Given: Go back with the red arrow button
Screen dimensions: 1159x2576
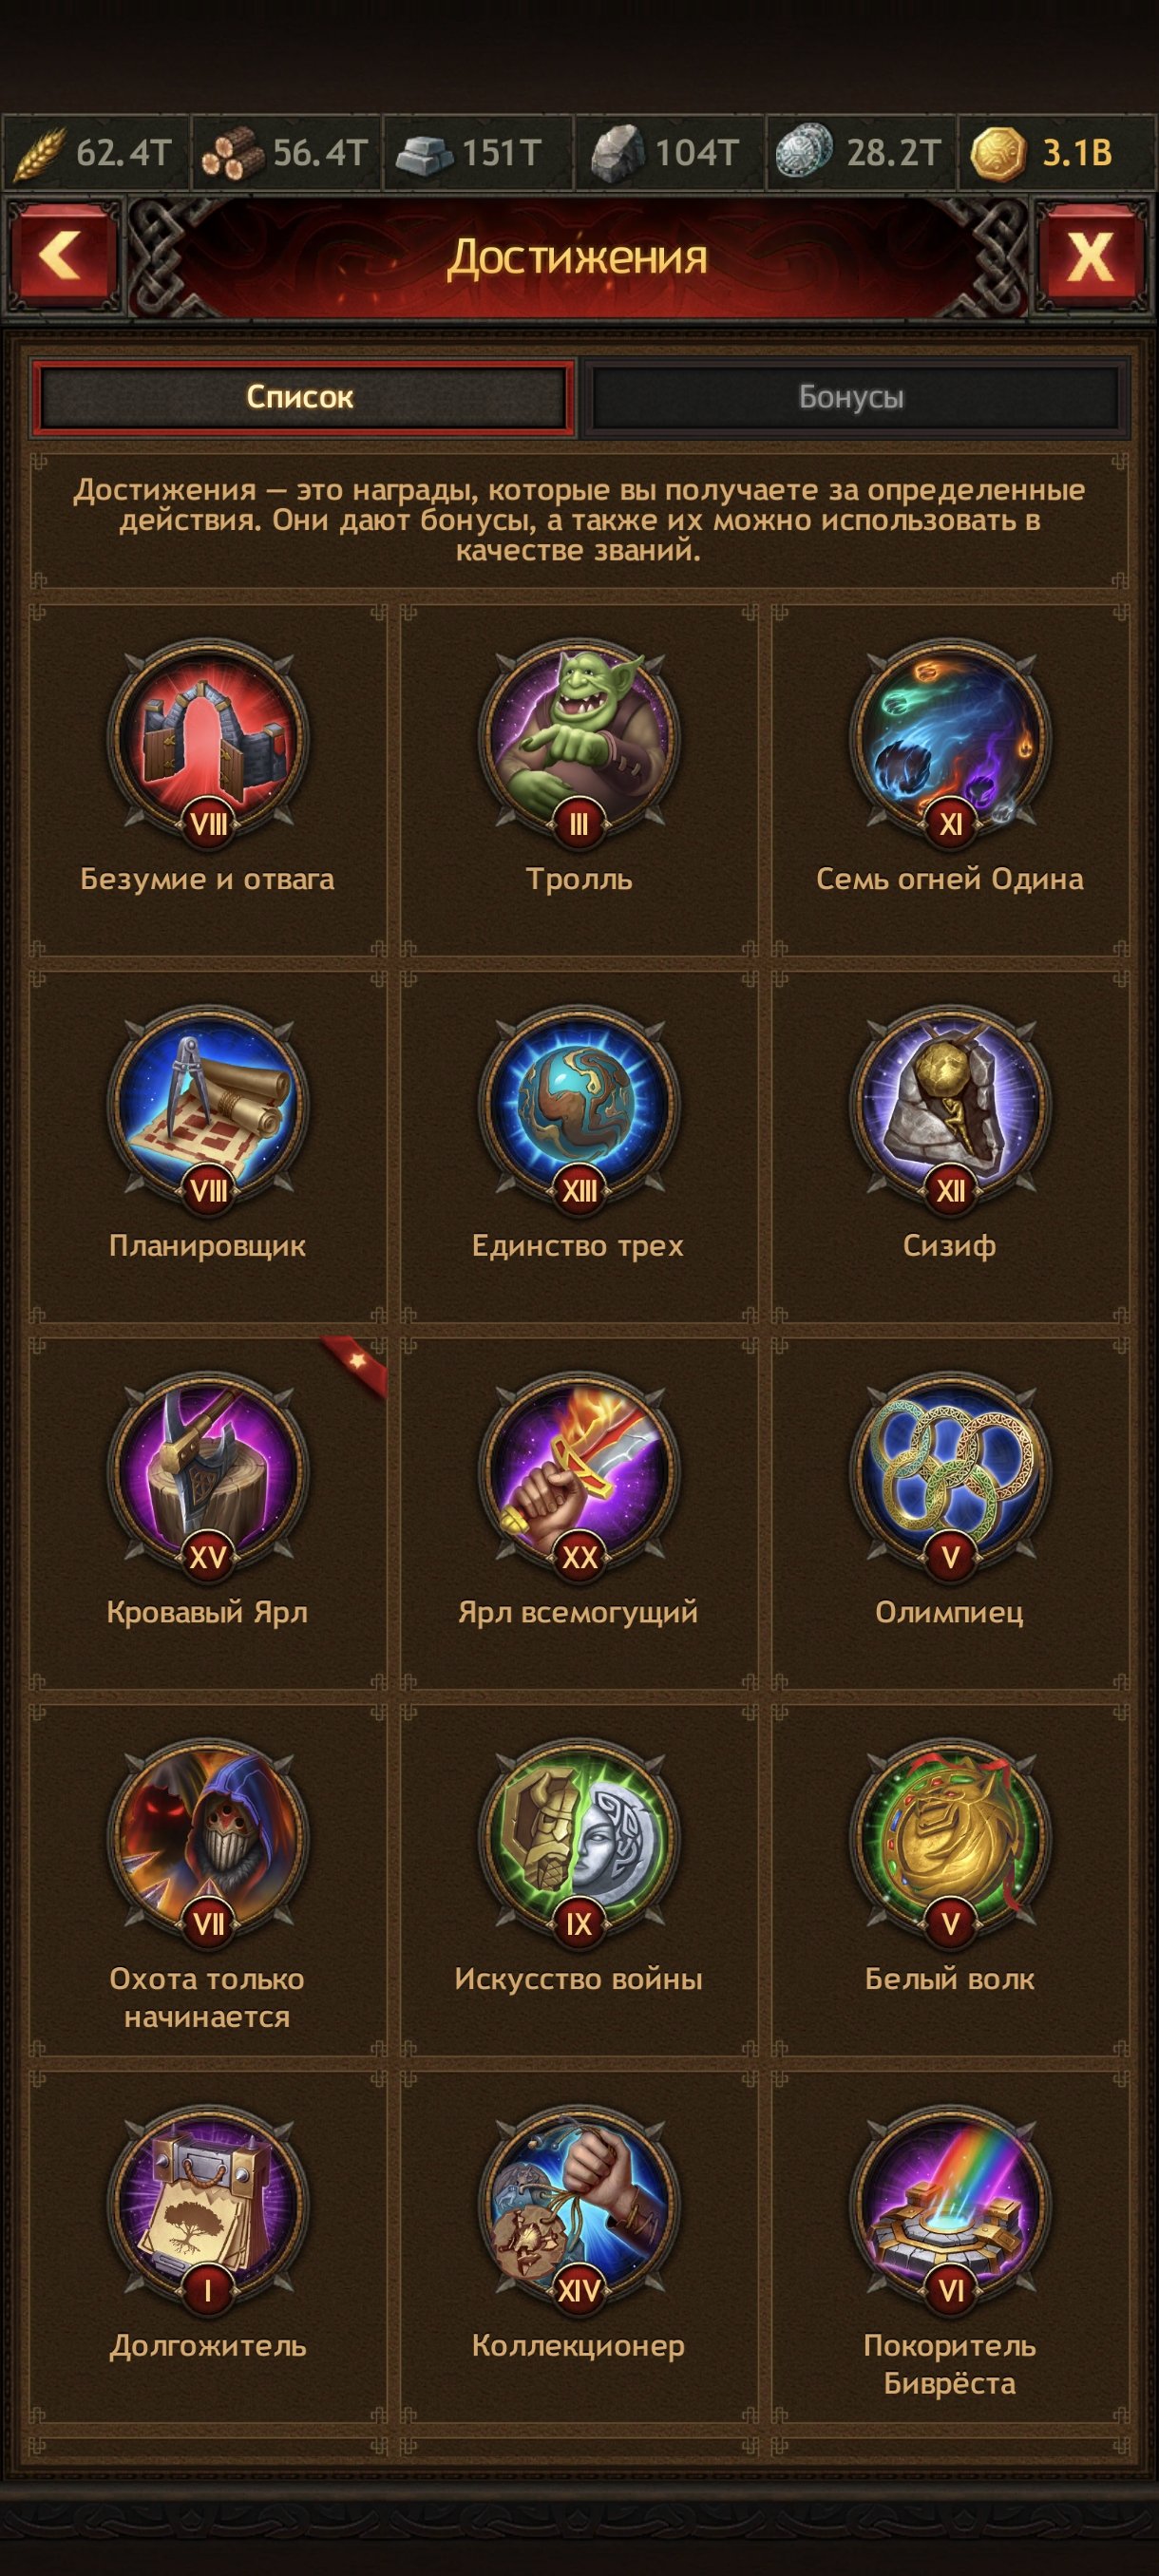Looking at the screenshot, I should [63, 256].
